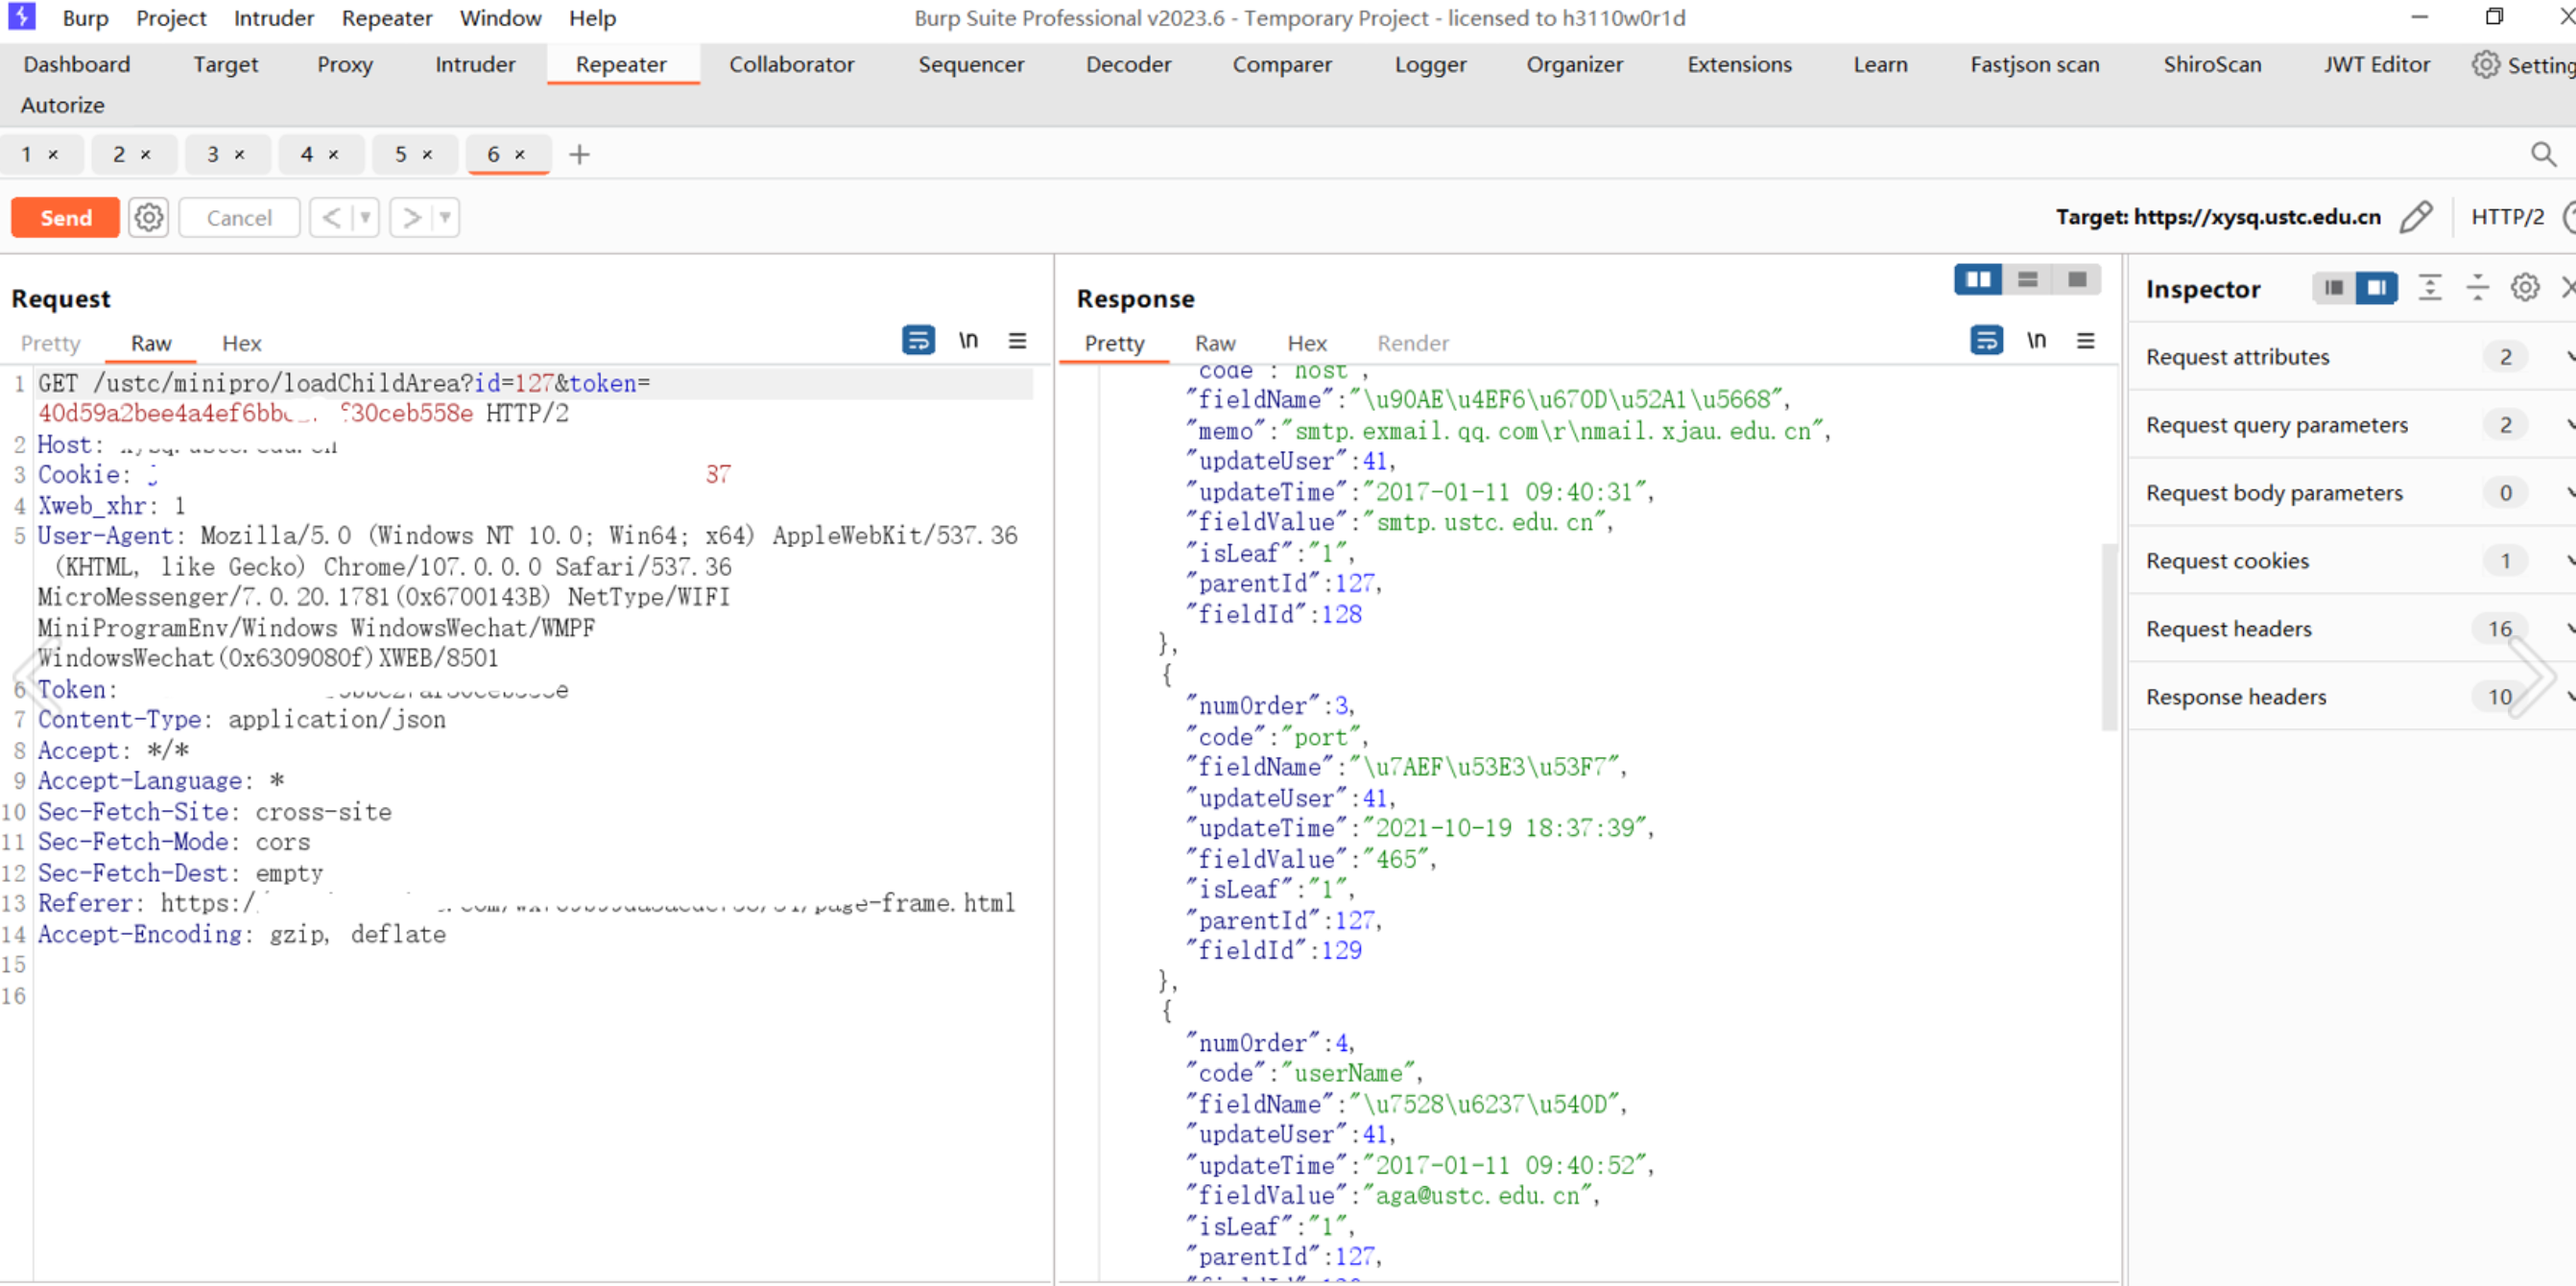2576x1286 pixels.
Task: Switch Response view to Render
Action: pos(1412,343)
